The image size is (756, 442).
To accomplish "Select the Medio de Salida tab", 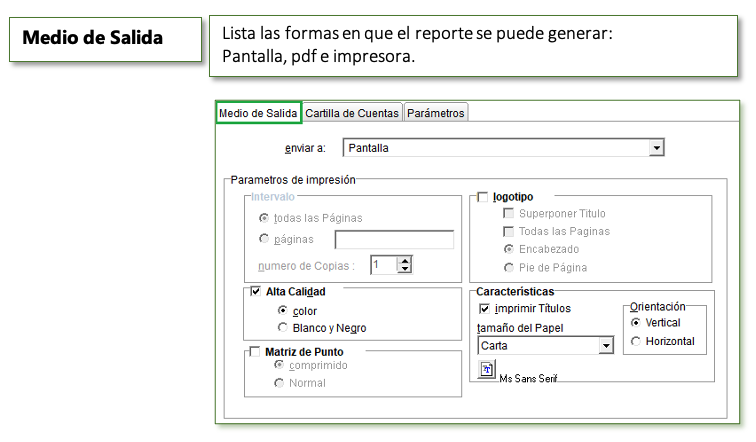I will point(258,113).
